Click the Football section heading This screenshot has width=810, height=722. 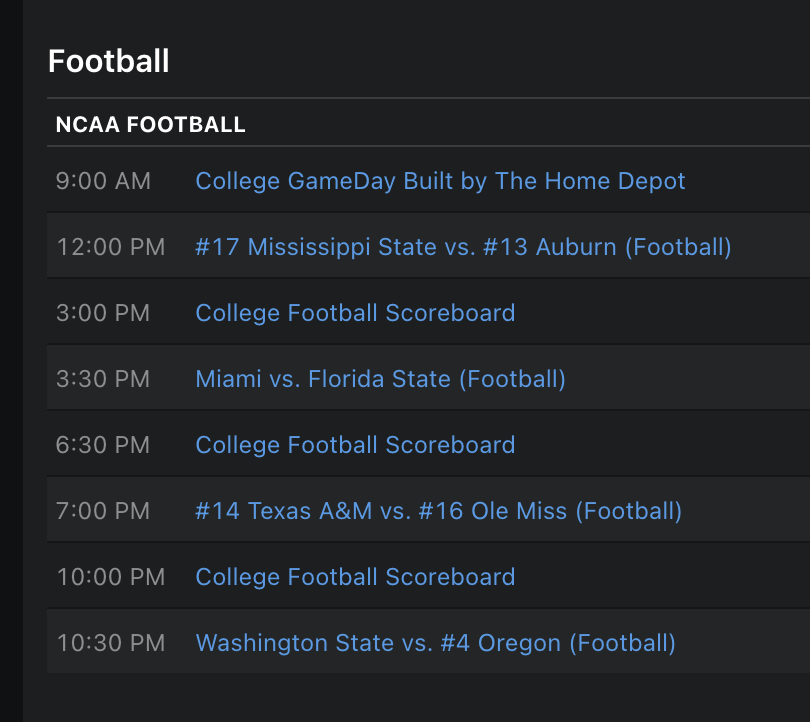pyautogui.click(x=109, y=61)
